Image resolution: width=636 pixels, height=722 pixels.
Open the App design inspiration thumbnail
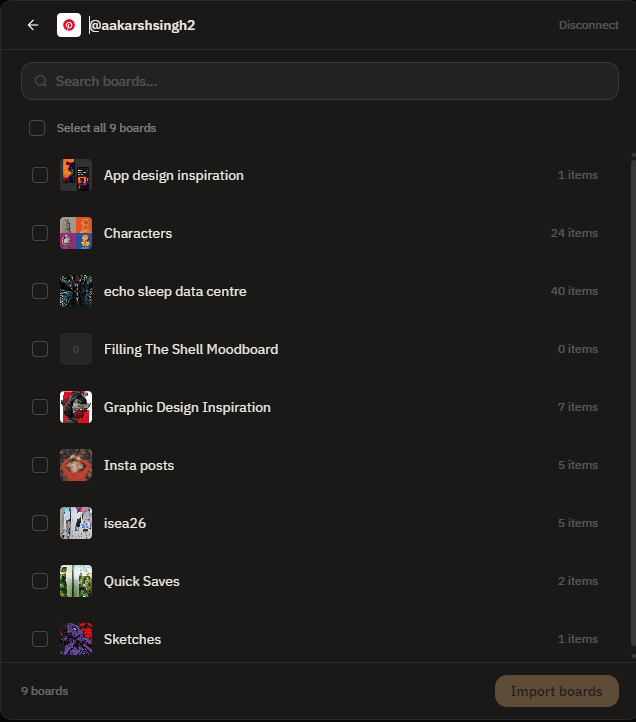coord(76,175)
